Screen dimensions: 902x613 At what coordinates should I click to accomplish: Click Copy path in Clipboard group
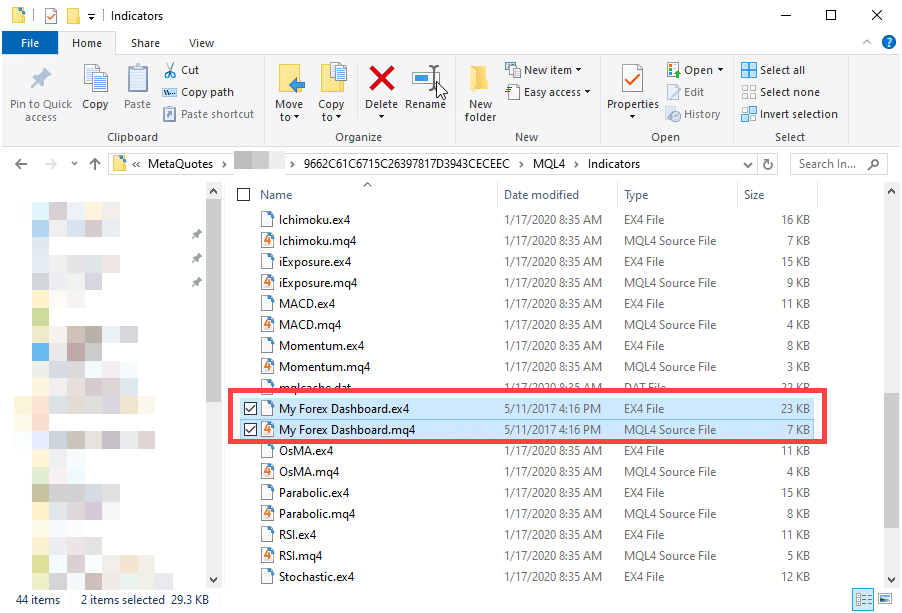pos(198,92)
